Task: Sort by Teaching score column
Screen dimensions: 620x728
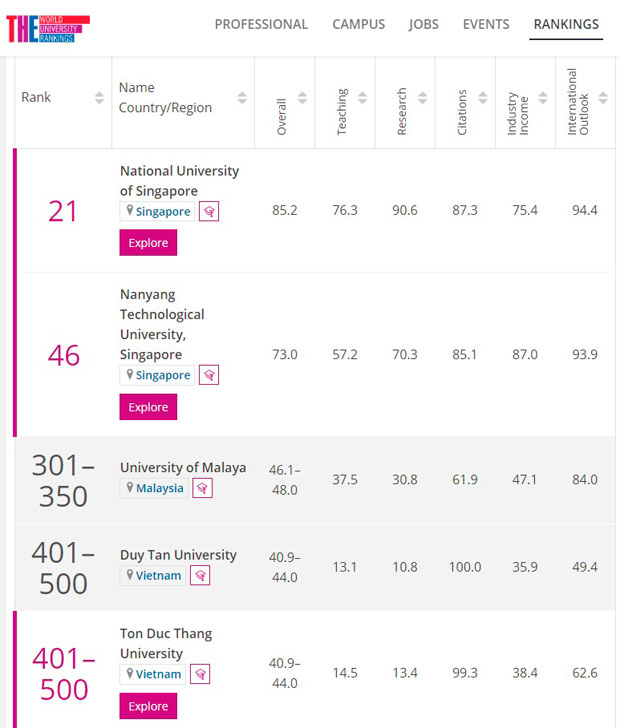Action: [362, 98]
